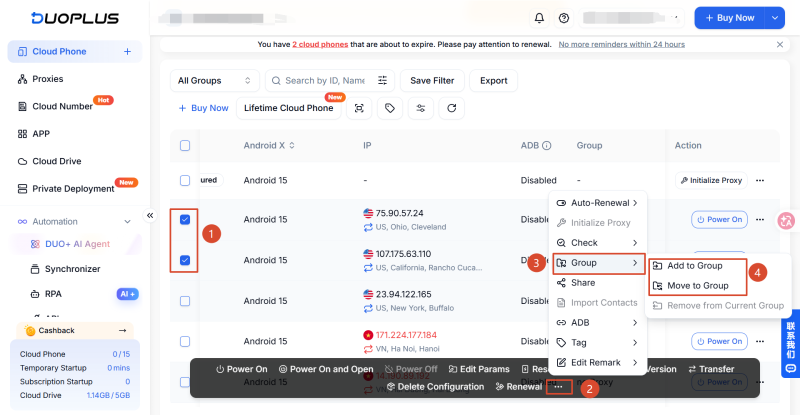Open the advanced search filter sliders icon

[382, 81]
